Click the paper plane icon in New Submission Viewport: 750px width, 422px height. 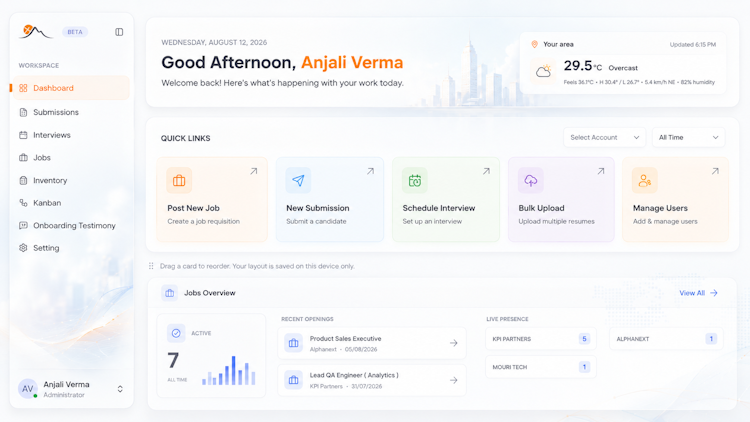[298, 180]
